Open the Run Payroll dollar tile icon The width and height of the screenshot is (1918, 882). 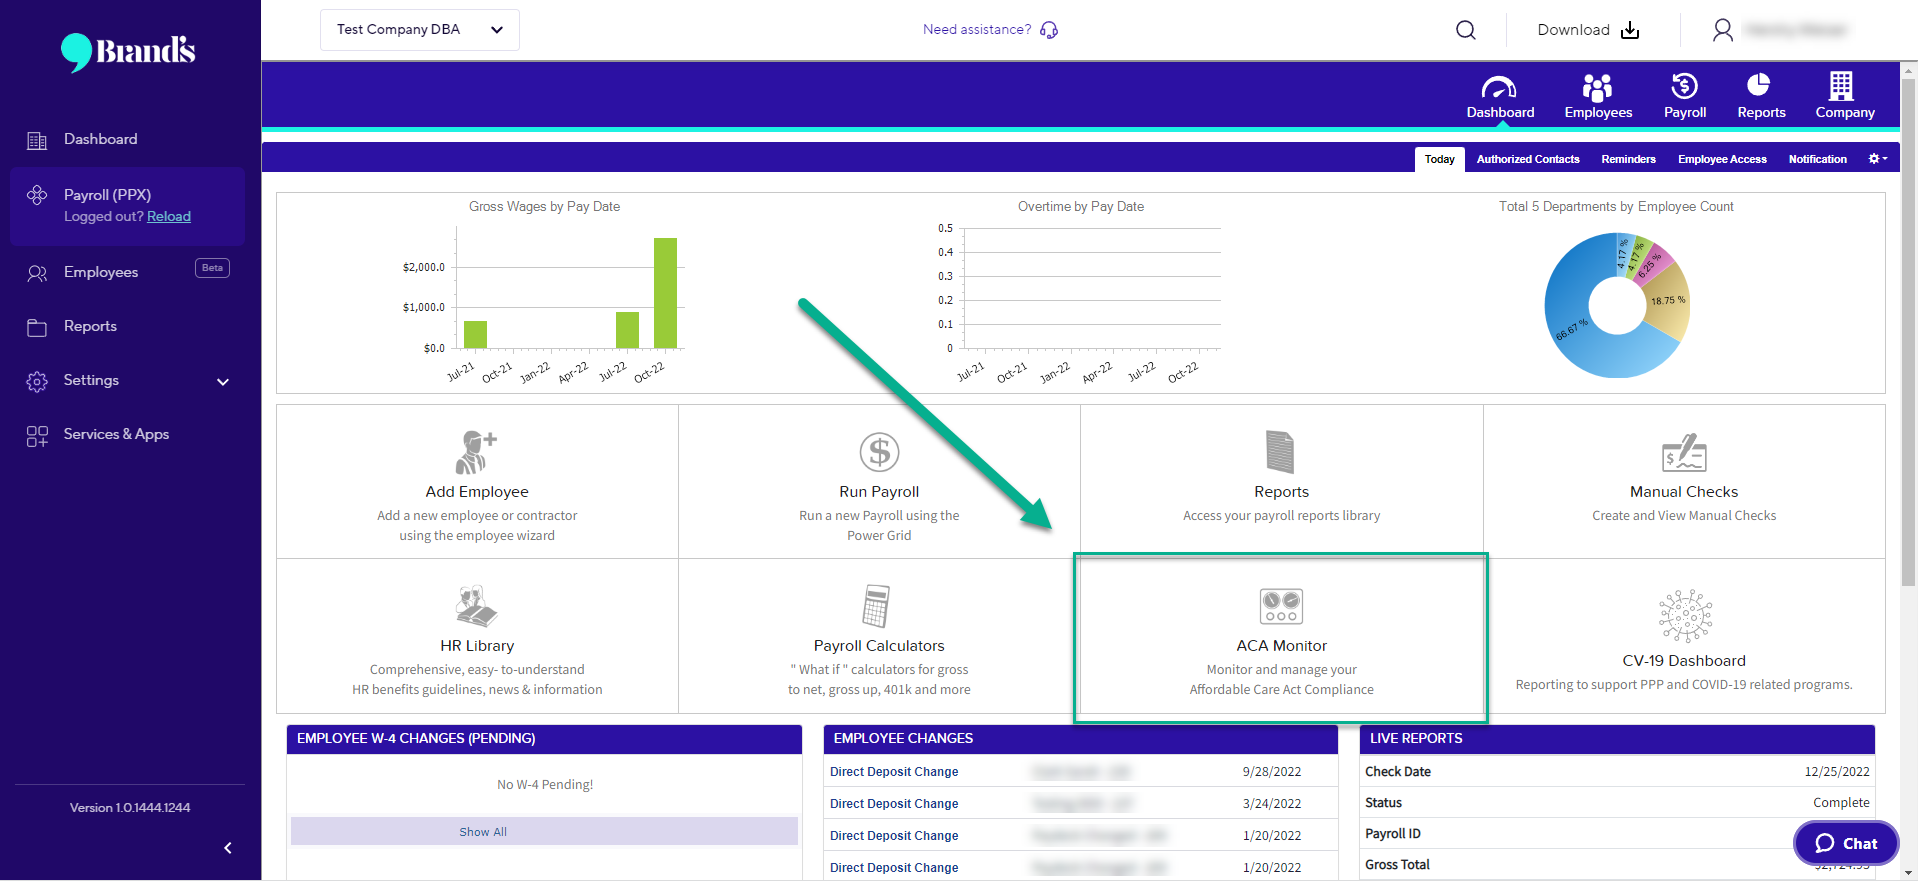(879, 452)
